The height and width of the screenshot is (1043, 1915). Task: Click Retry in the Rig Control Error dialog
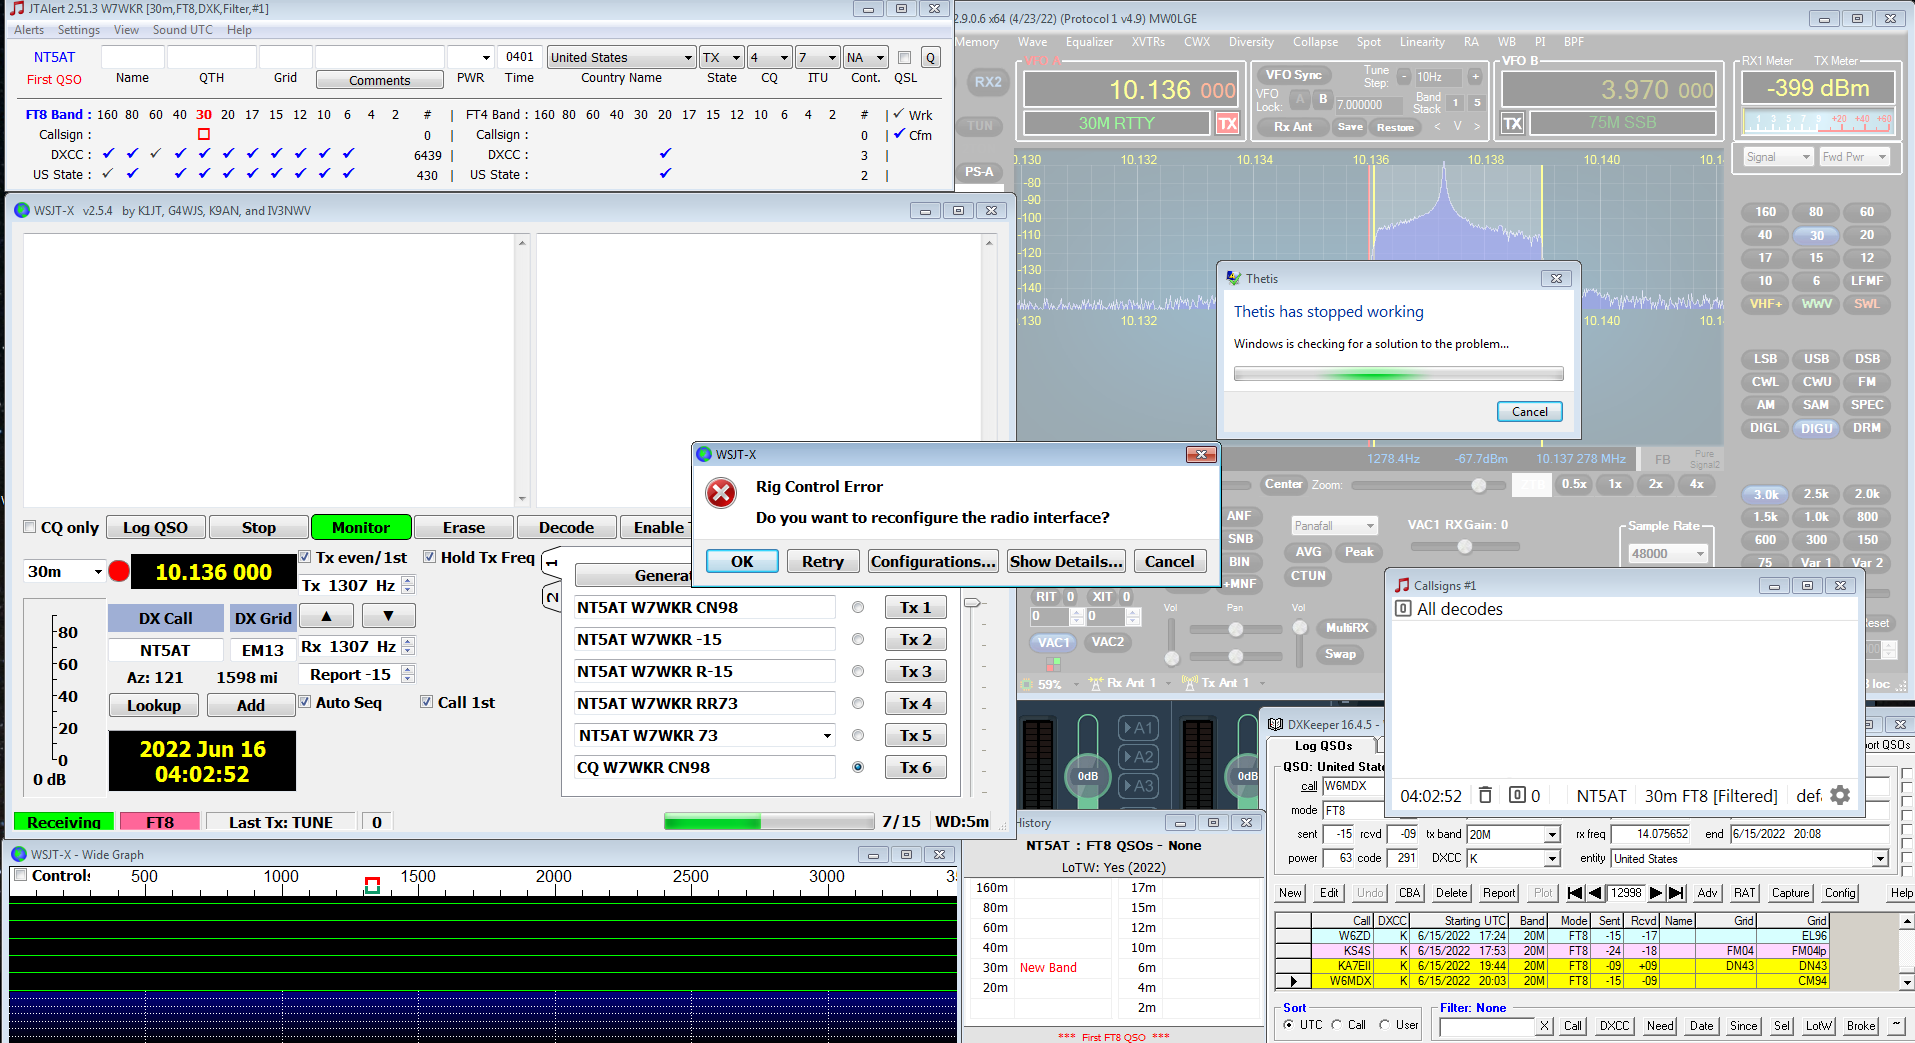822,561
